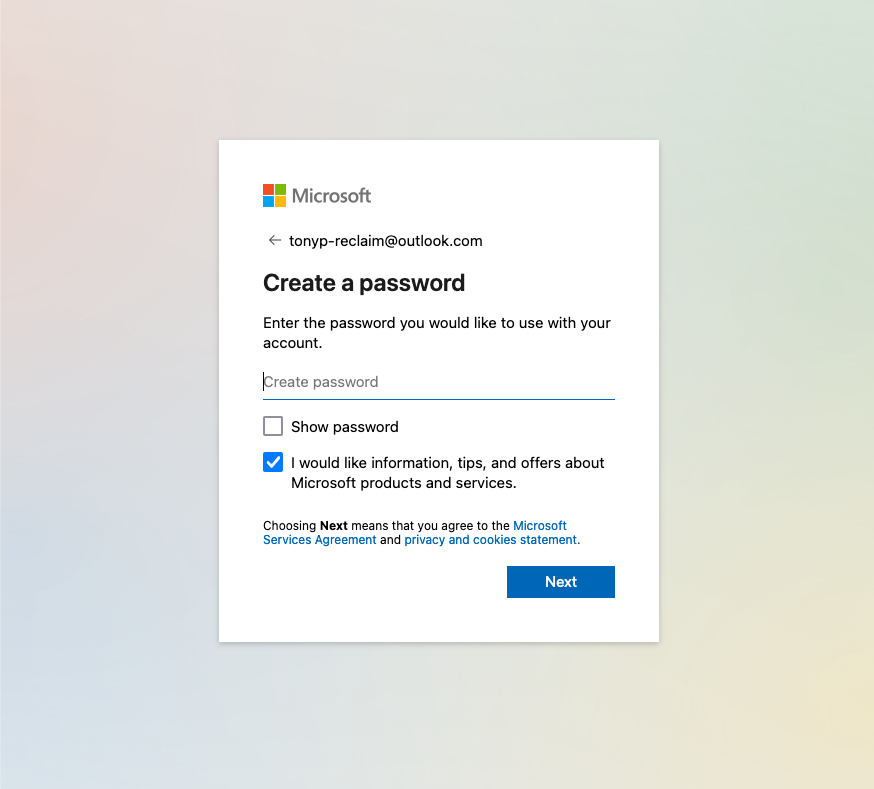
Task: Click the Microsoft four-square logo
Action: click(x=274, y=195)
